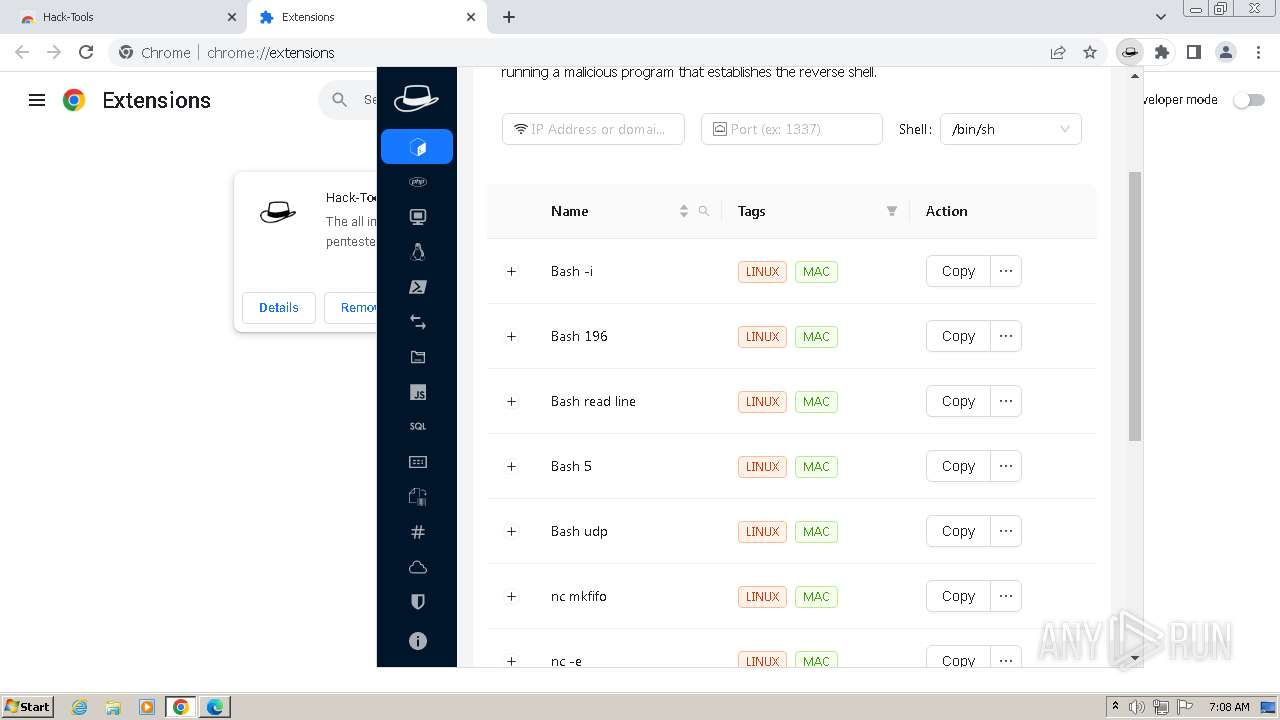
Task: Open a new browser tab
Action: click(509, 17)
